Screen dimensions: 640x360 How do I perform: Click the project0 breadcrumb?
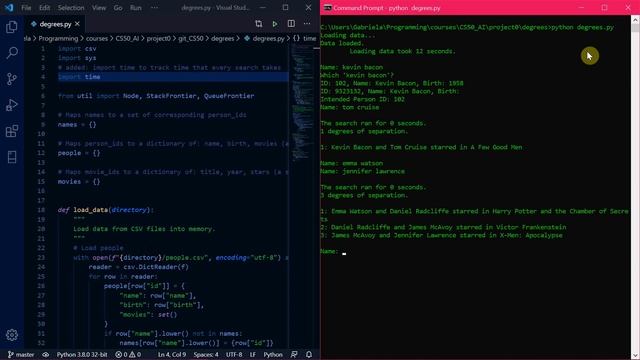[158, 38]
